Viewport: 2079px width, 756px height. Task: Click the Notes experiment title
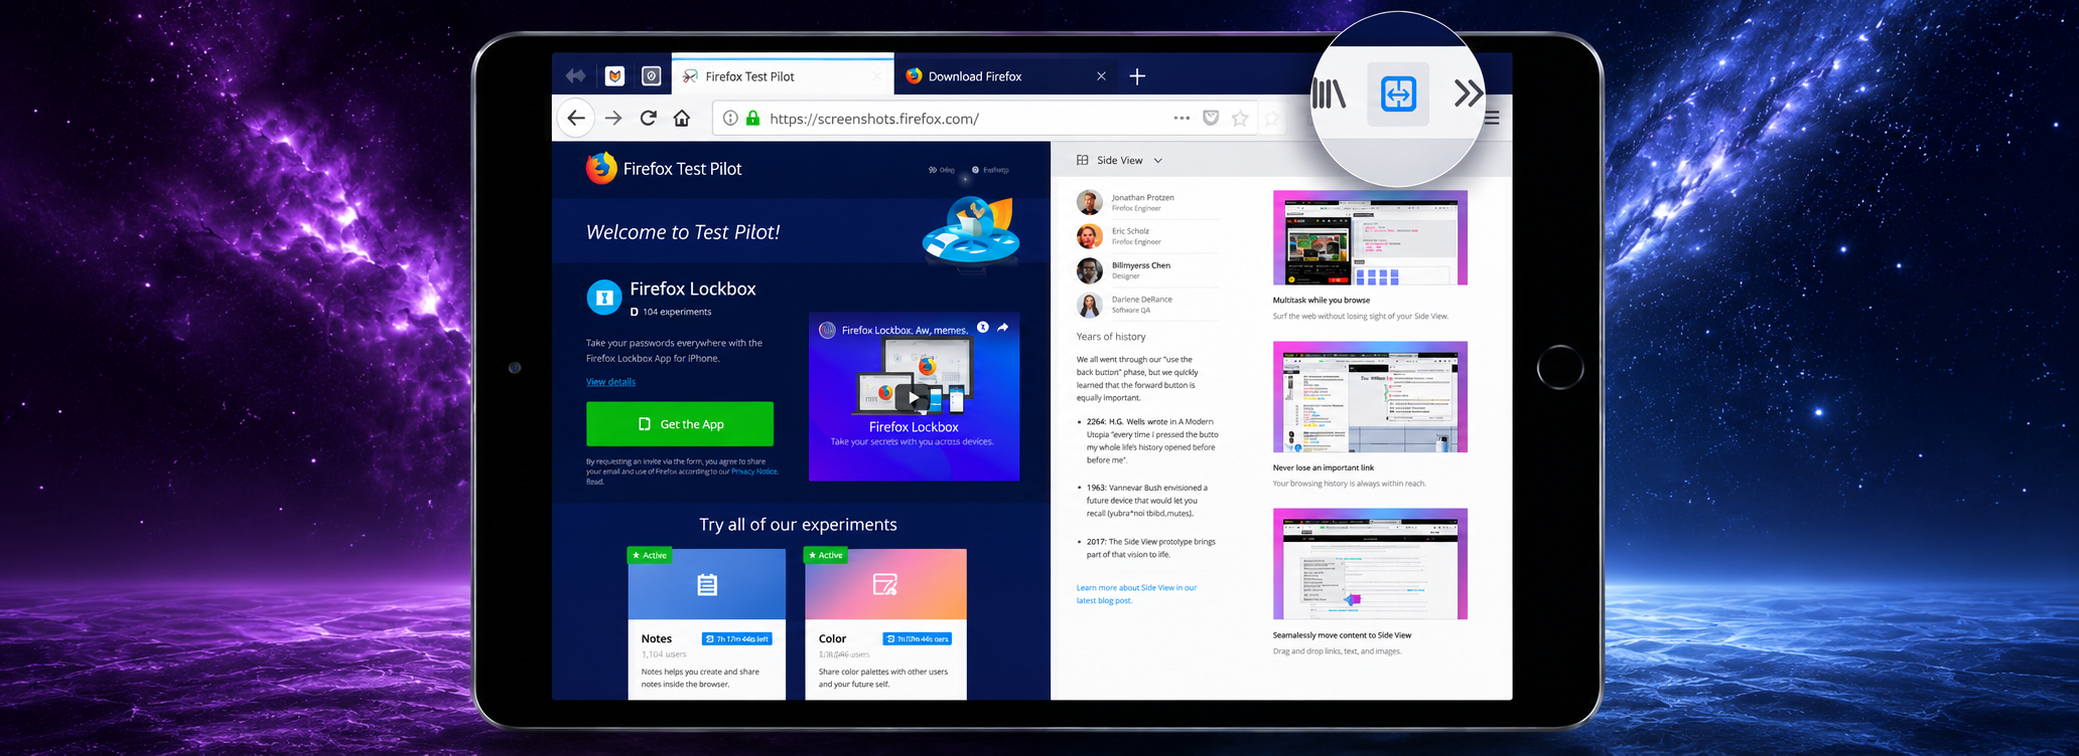click(656, 639)
